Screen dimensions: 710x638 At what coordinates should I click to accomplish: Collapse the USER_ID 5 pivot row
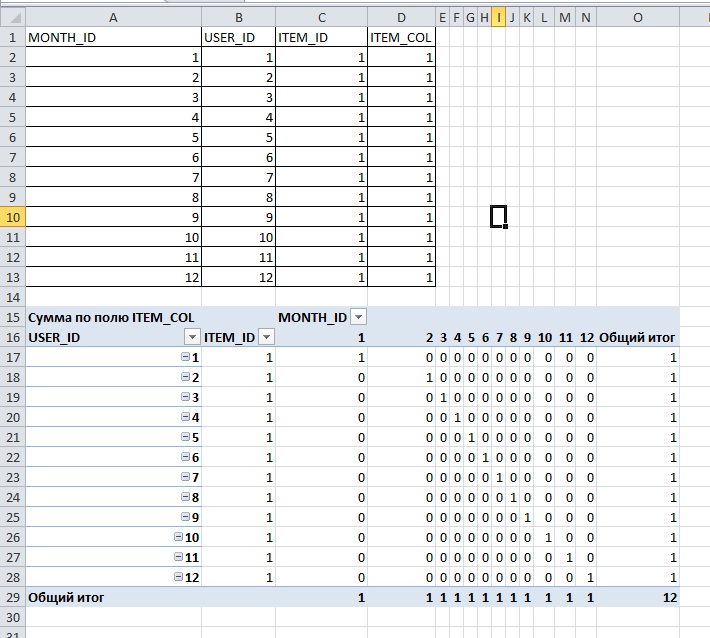[x=184, y=437]
